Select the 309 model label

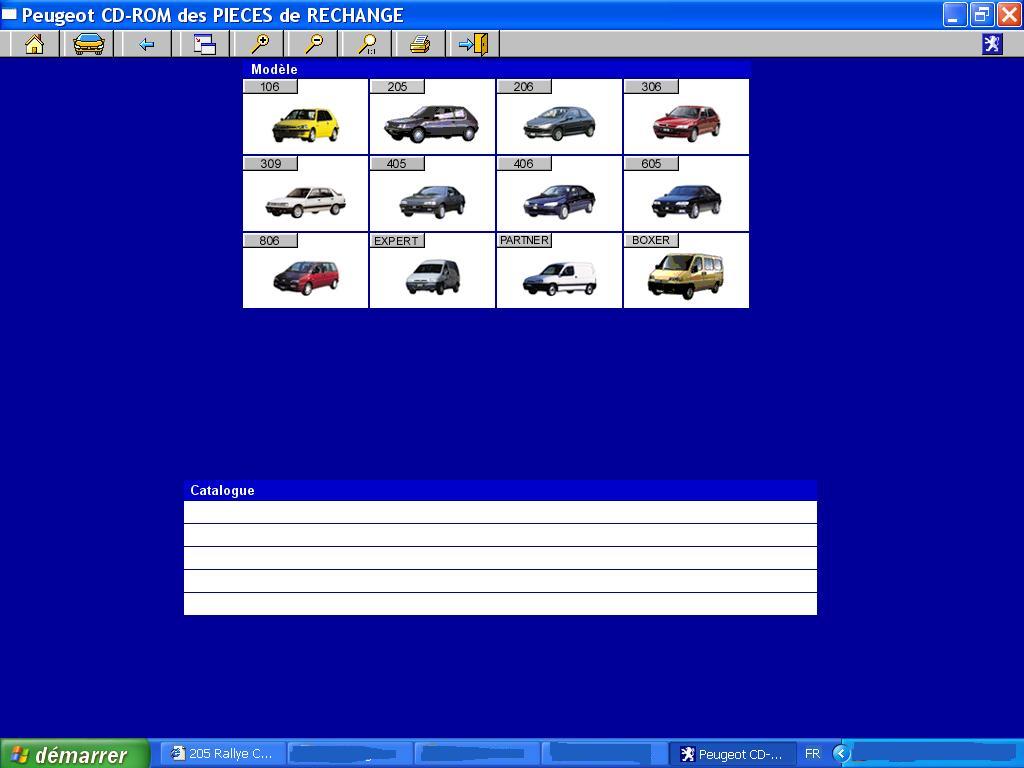[x=270, y=163]
